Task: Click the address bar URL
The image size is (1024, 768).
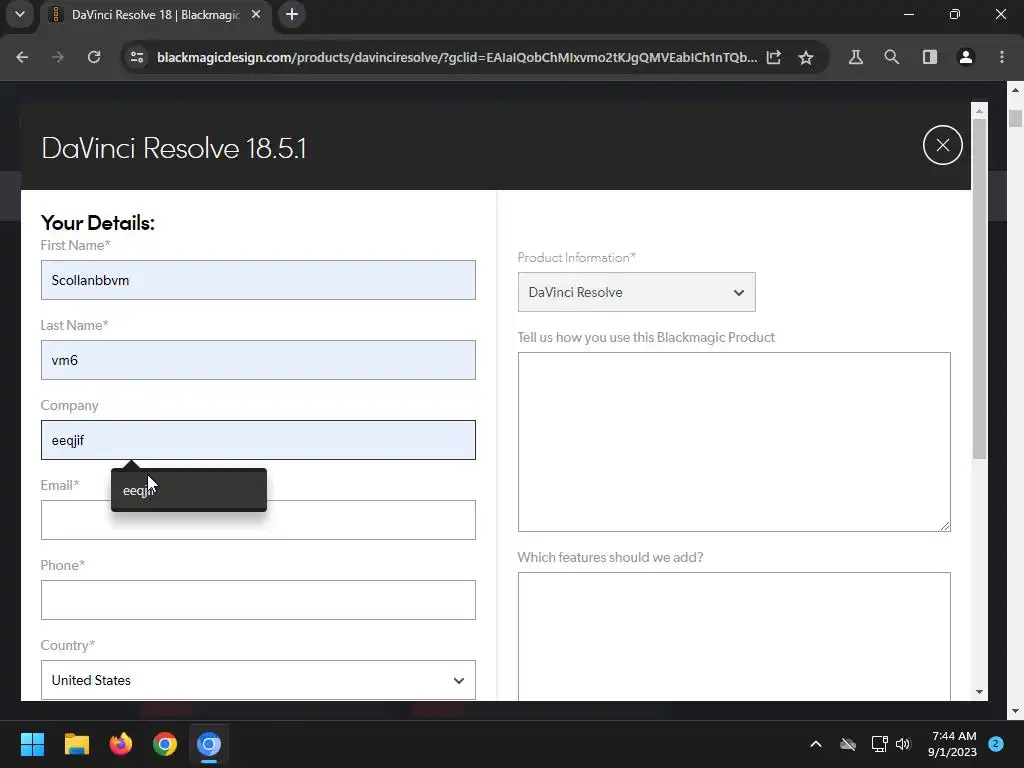Action: coord(457,57)
